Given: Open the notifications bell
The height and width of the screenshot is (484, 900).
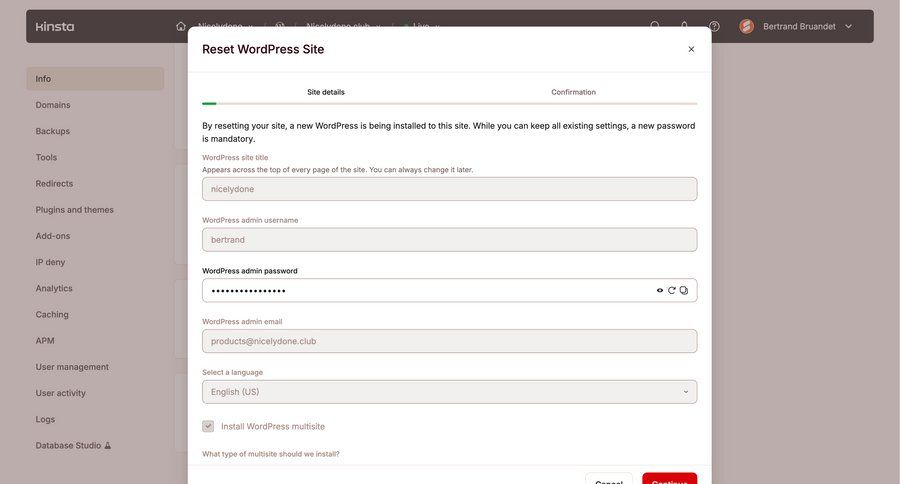Looking at the screenshot, I should tap(684, 26).
